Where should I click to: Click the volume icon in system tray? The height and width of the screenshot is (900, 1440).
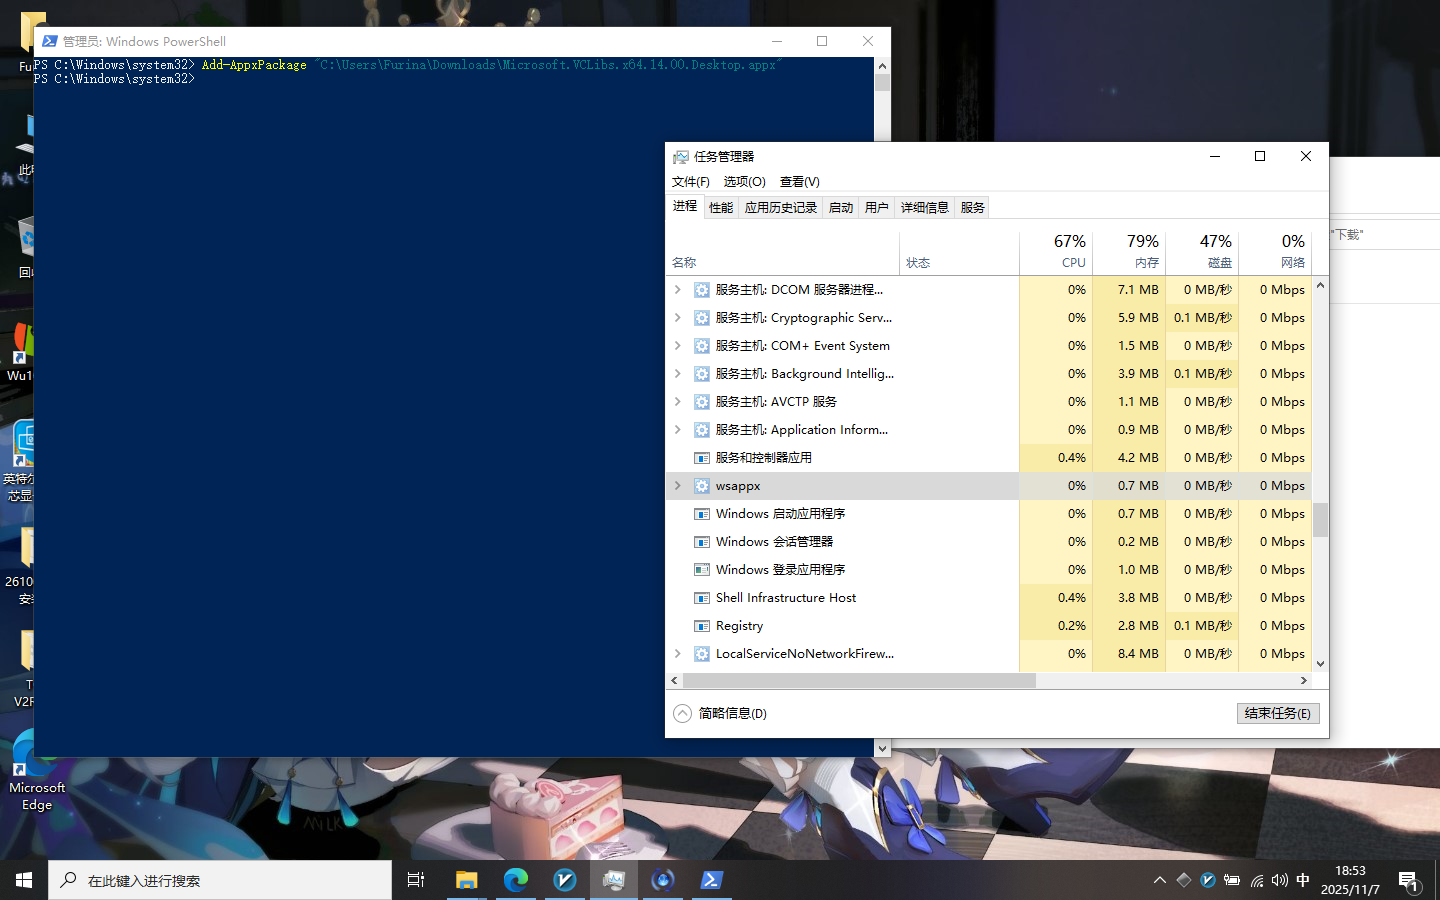(x=1279, y=880)
